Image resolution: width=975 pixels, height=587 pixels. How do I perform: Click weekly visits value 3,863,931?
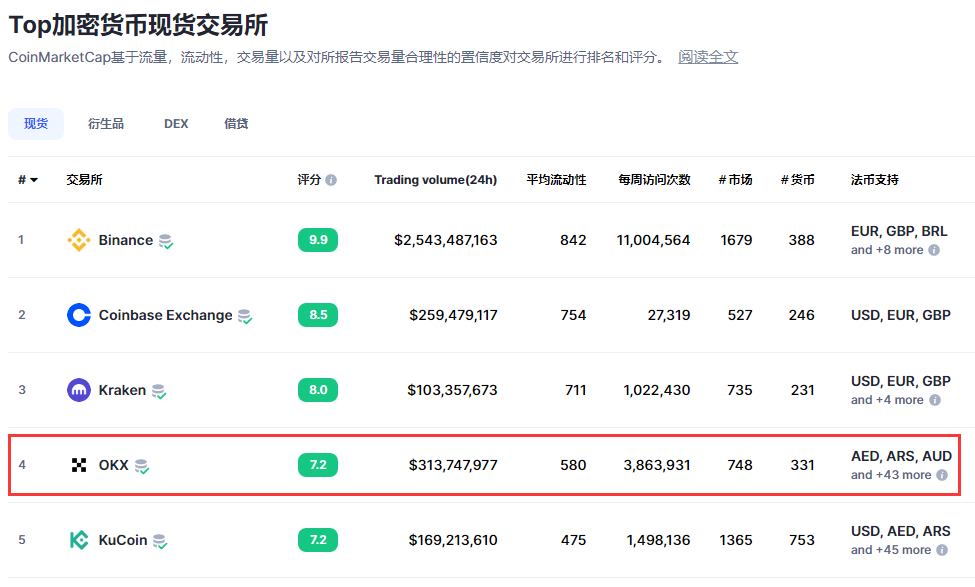tap(657, 465)
